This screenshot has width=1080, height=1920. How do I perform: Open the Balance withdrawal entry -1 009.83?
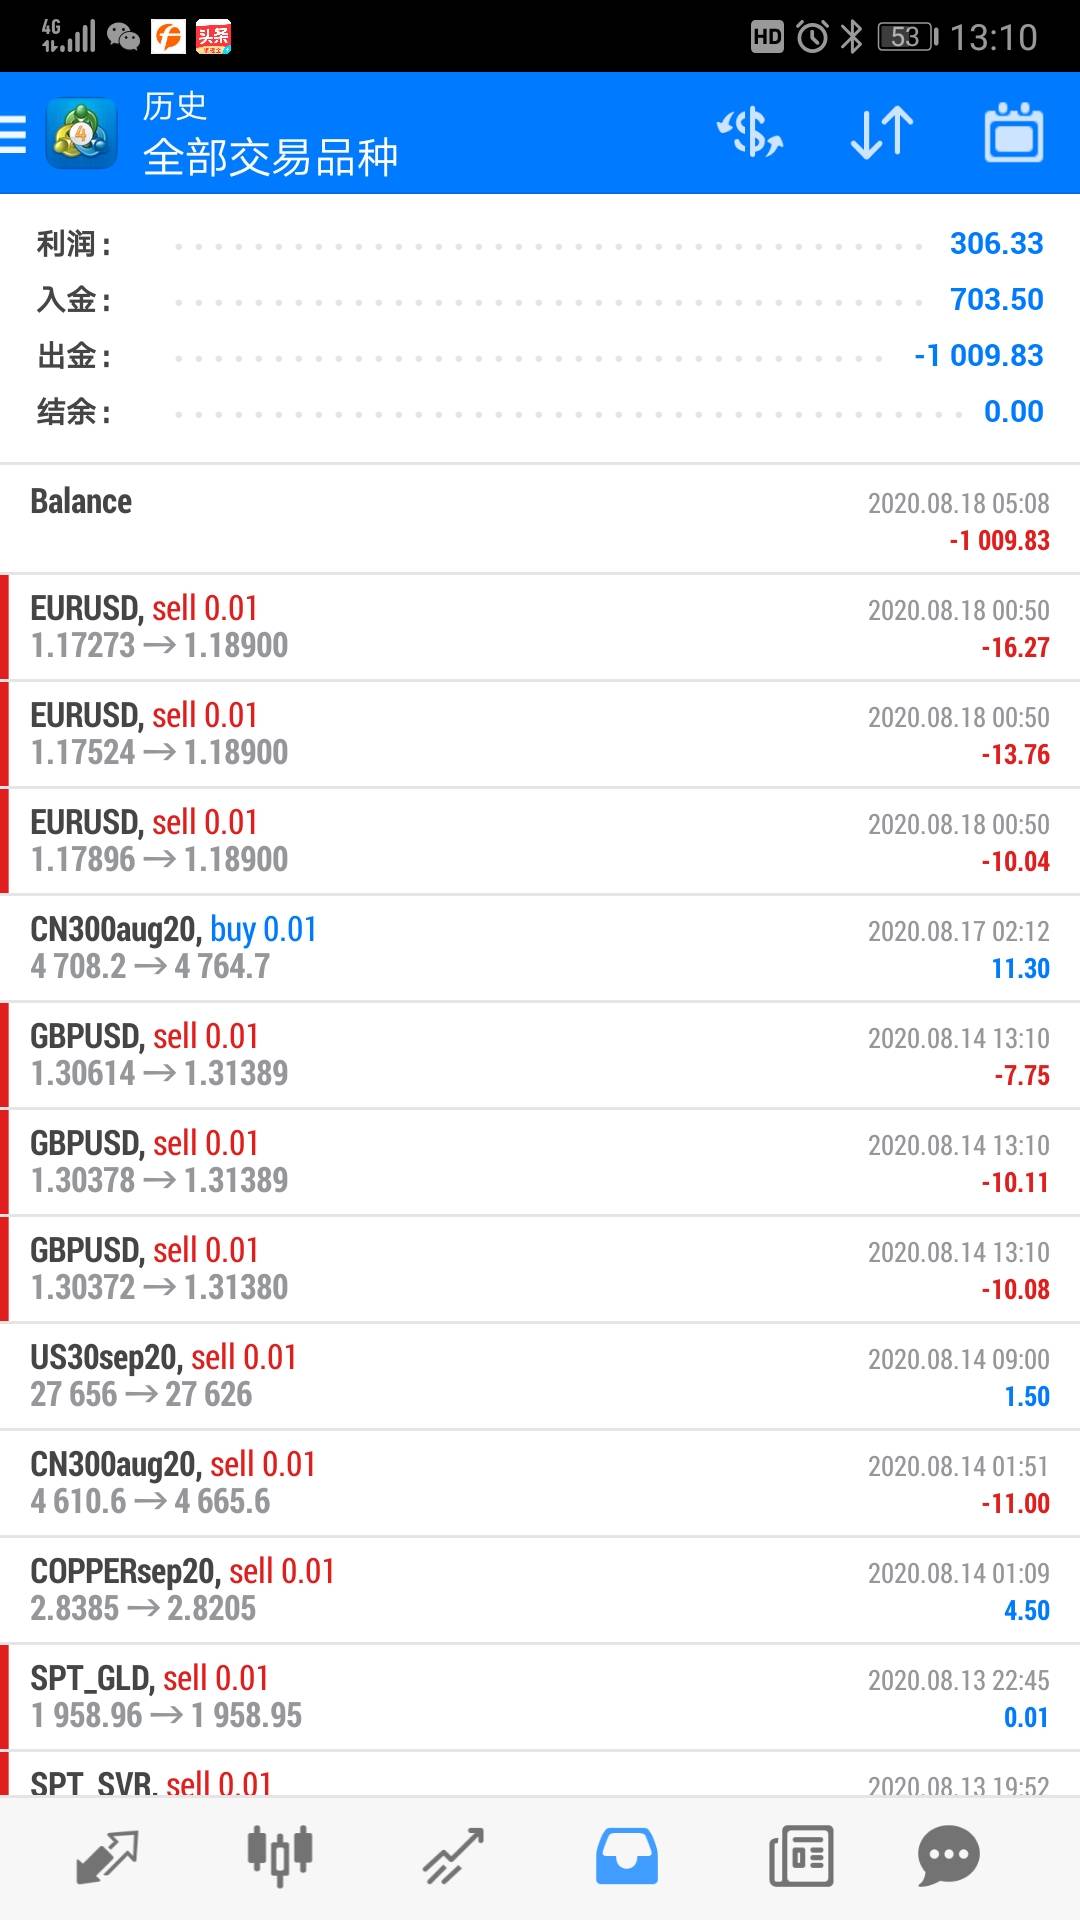coord(540,520)
